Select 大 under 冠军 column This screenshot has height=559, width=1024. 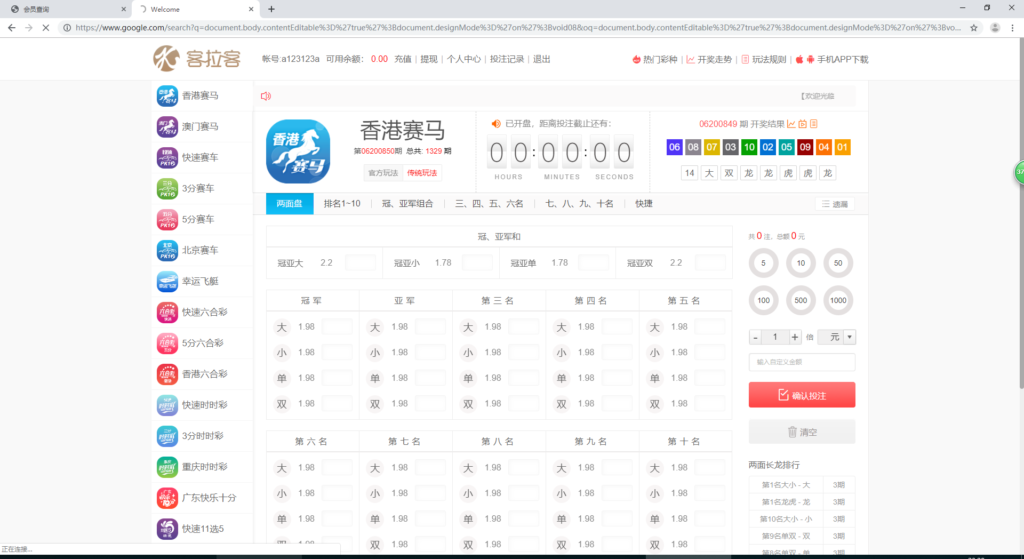[281, 327]
